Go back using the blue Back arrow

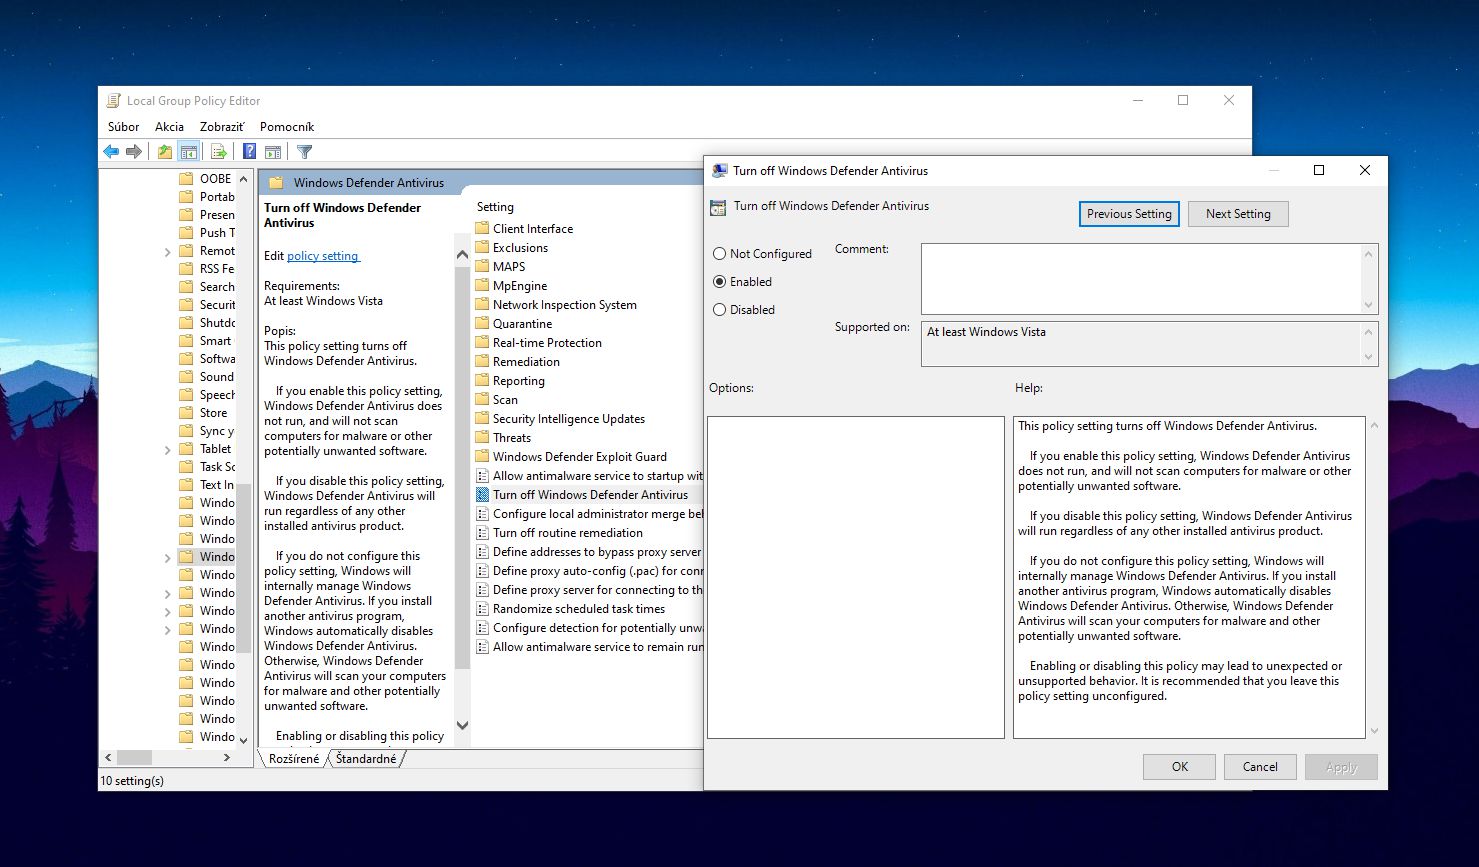pyautogui.click(x=111, y=152)
